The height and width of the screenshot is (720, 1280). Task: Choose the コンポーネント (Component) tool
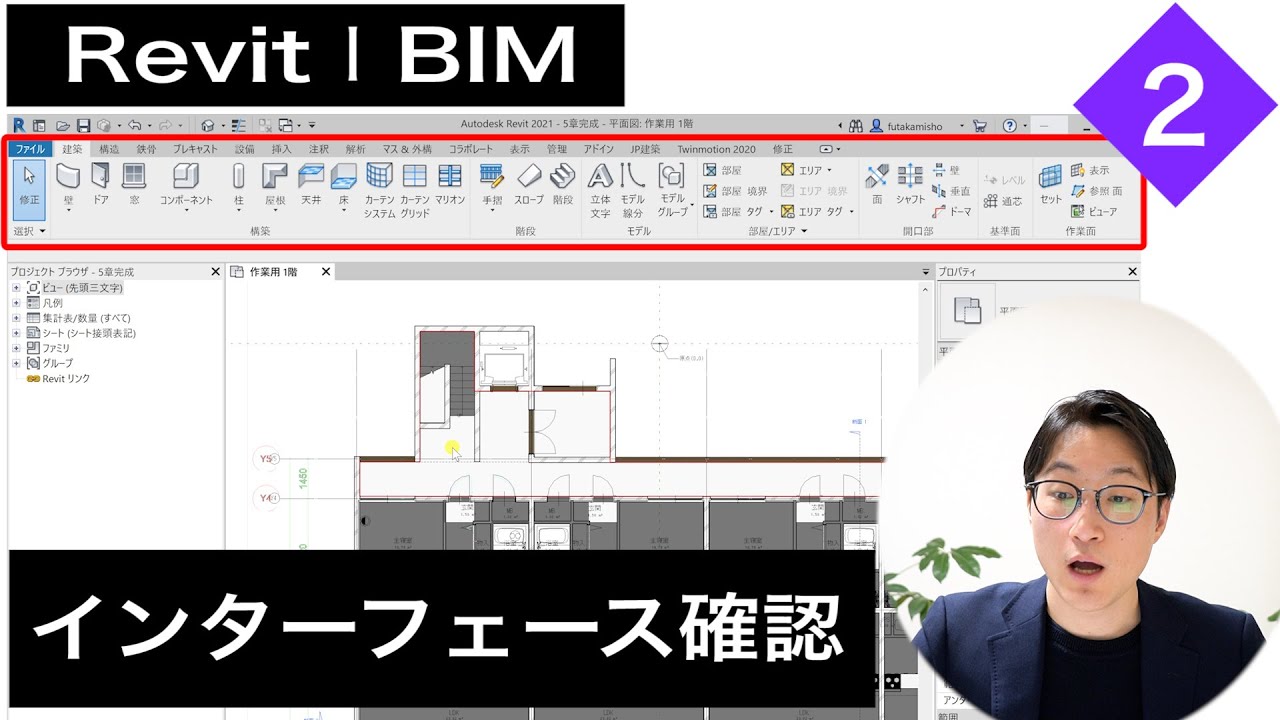click(x=186, y=187)
